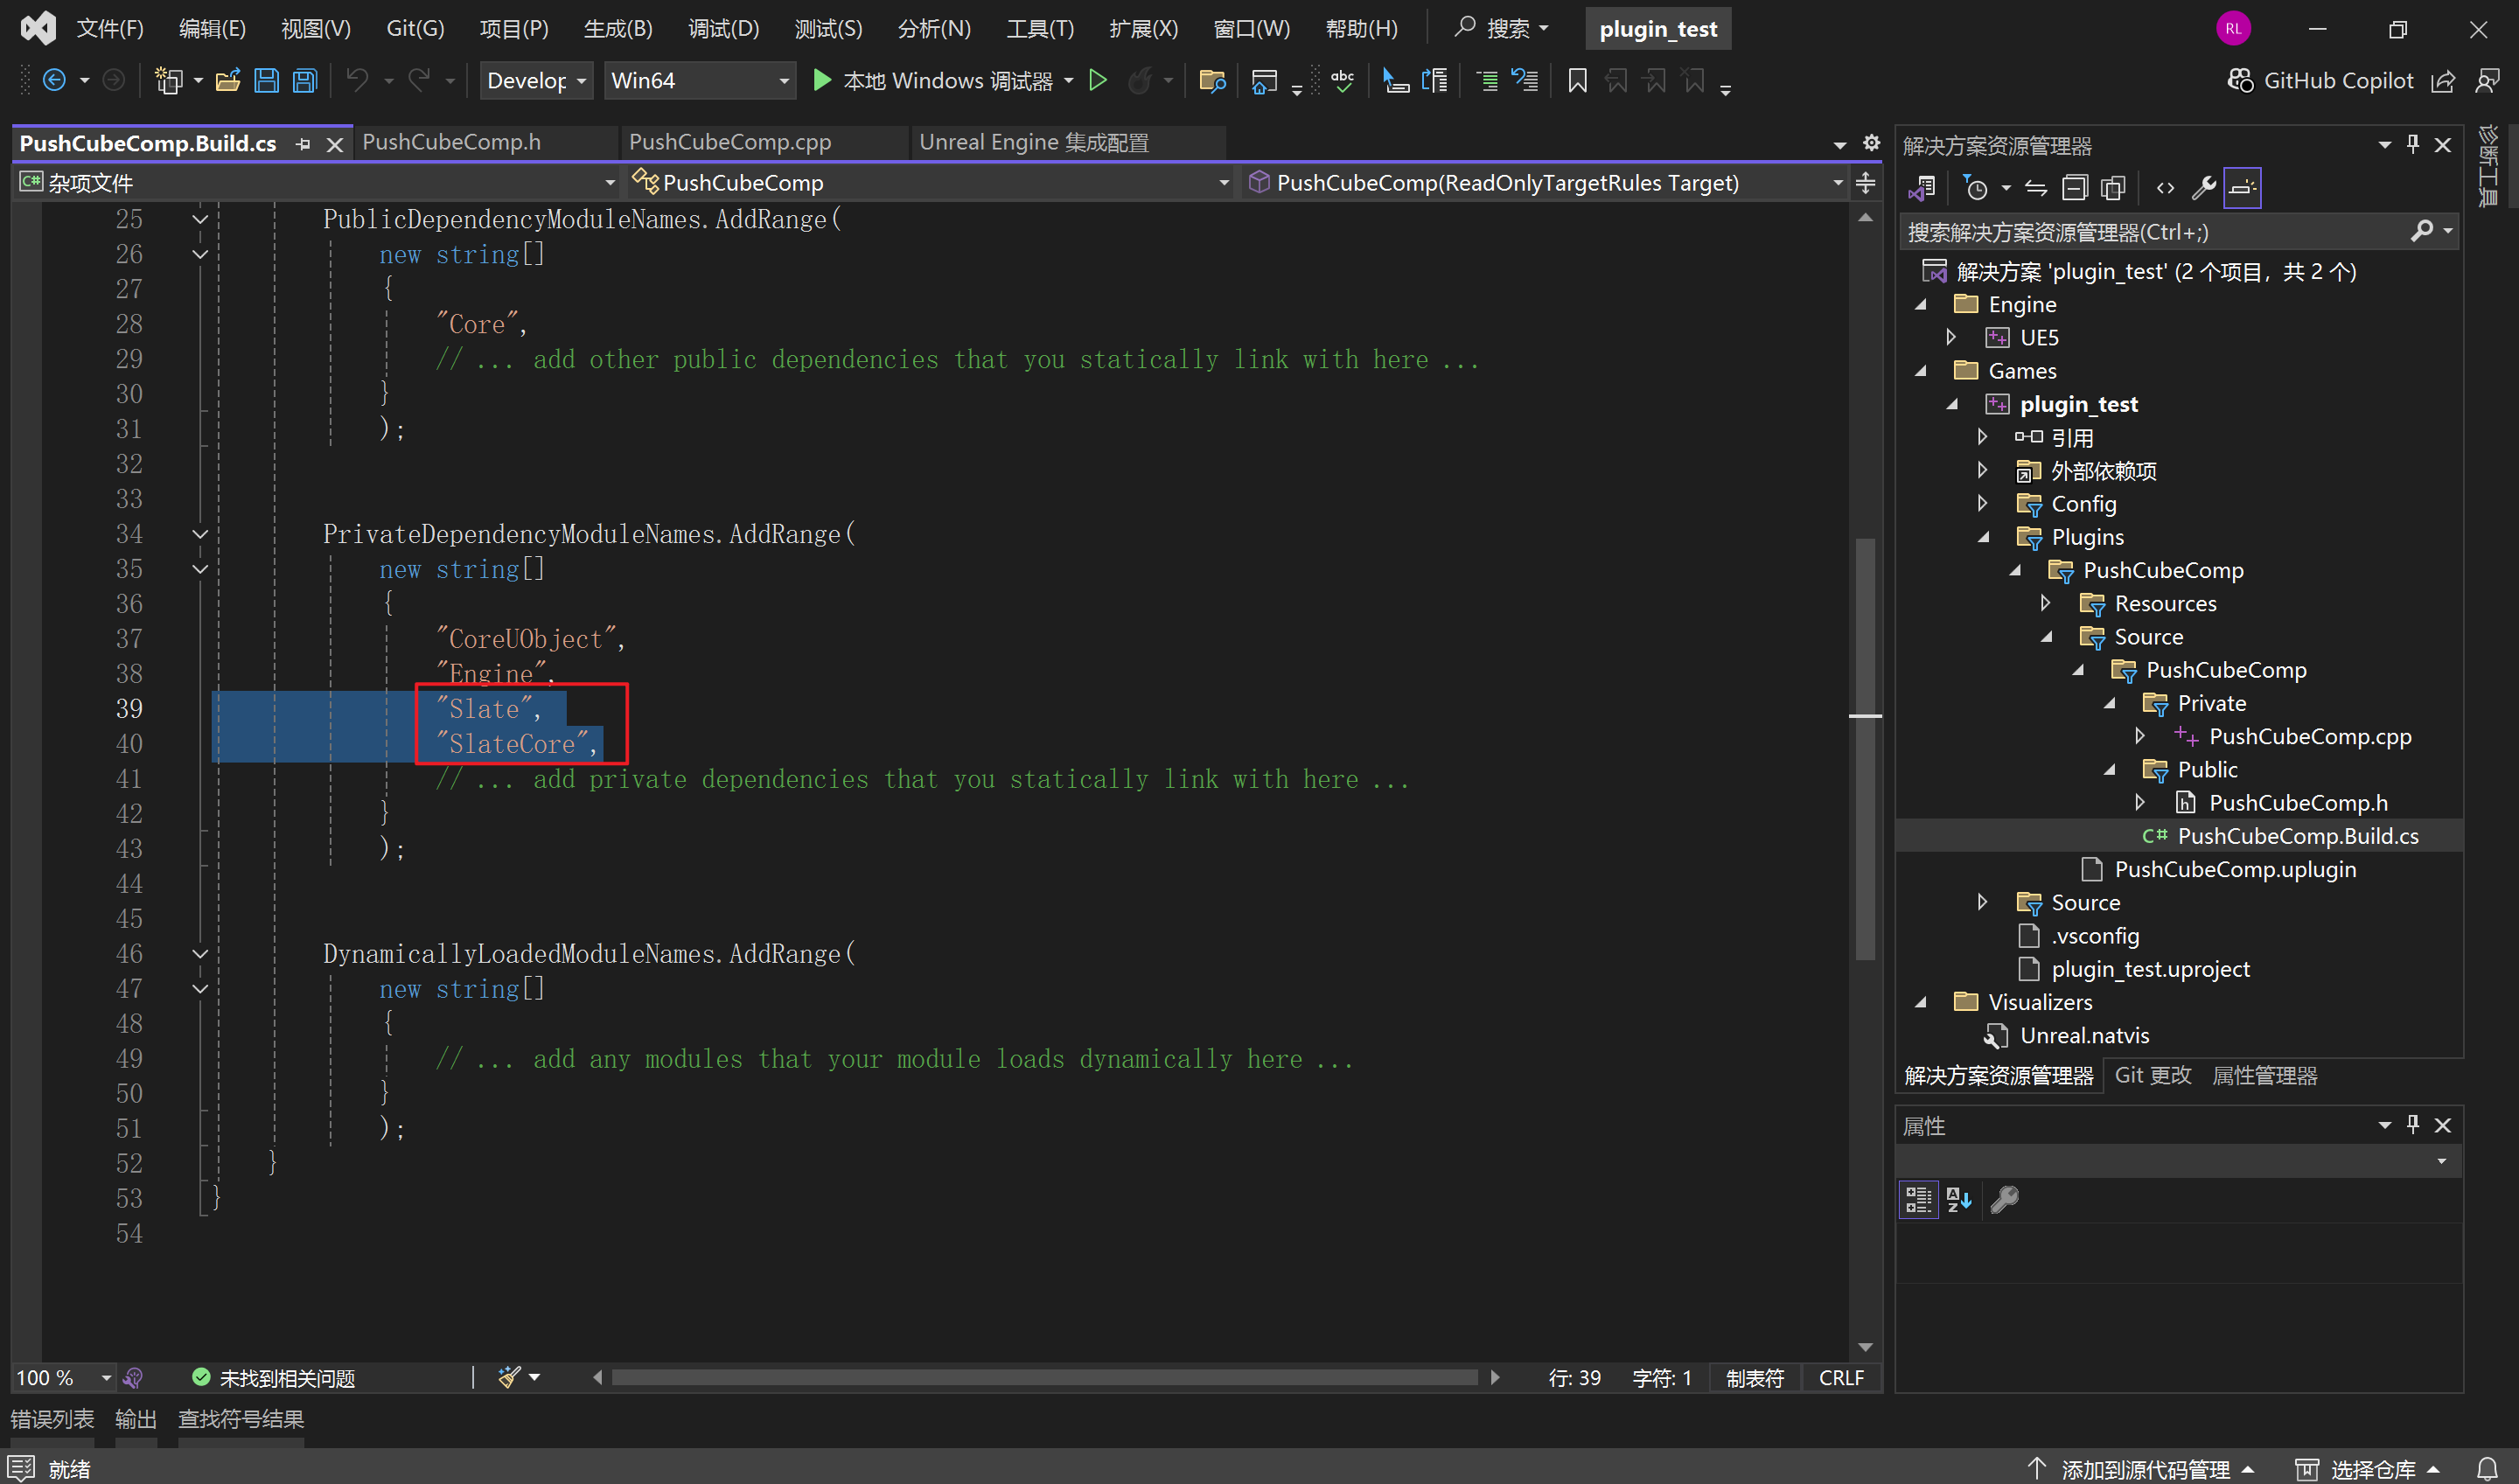Screen dimensions: 2519x1484
Task: Toggle Preview Selected Items button in Solution Explorer
Action: pyautogui.click(x=2242, y=188)
